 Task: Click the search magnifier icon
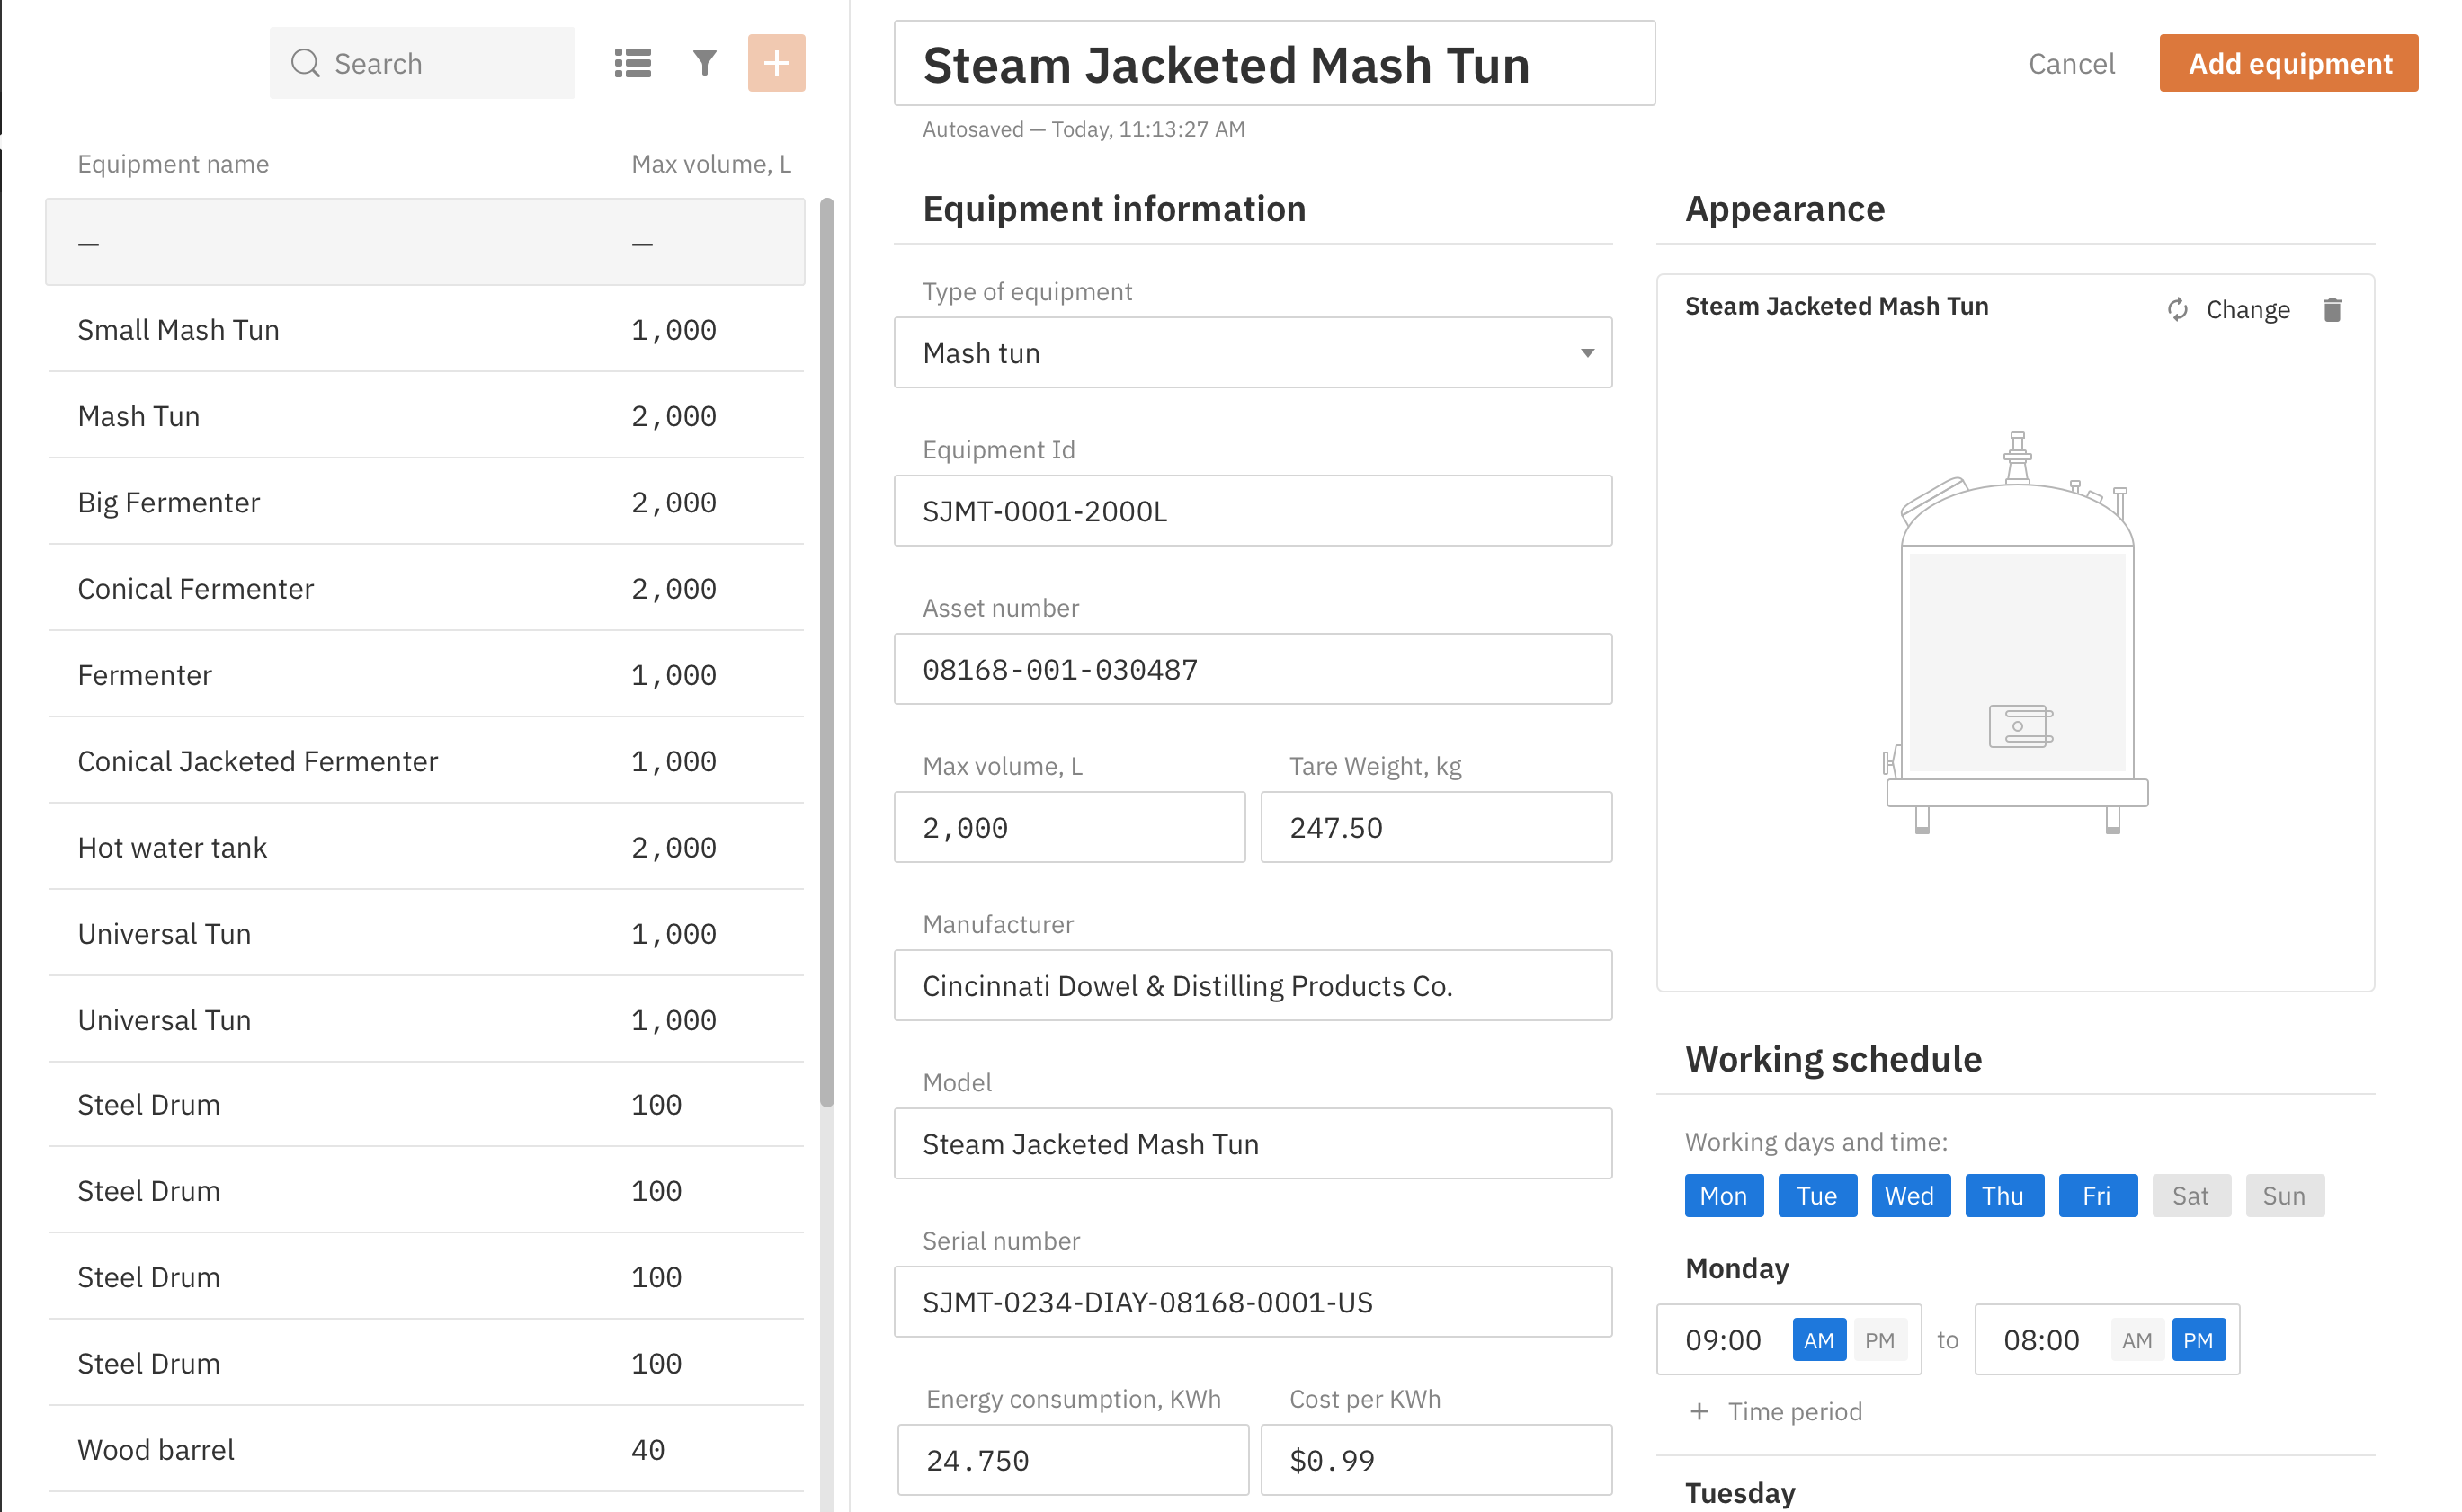tap(305, 63)
